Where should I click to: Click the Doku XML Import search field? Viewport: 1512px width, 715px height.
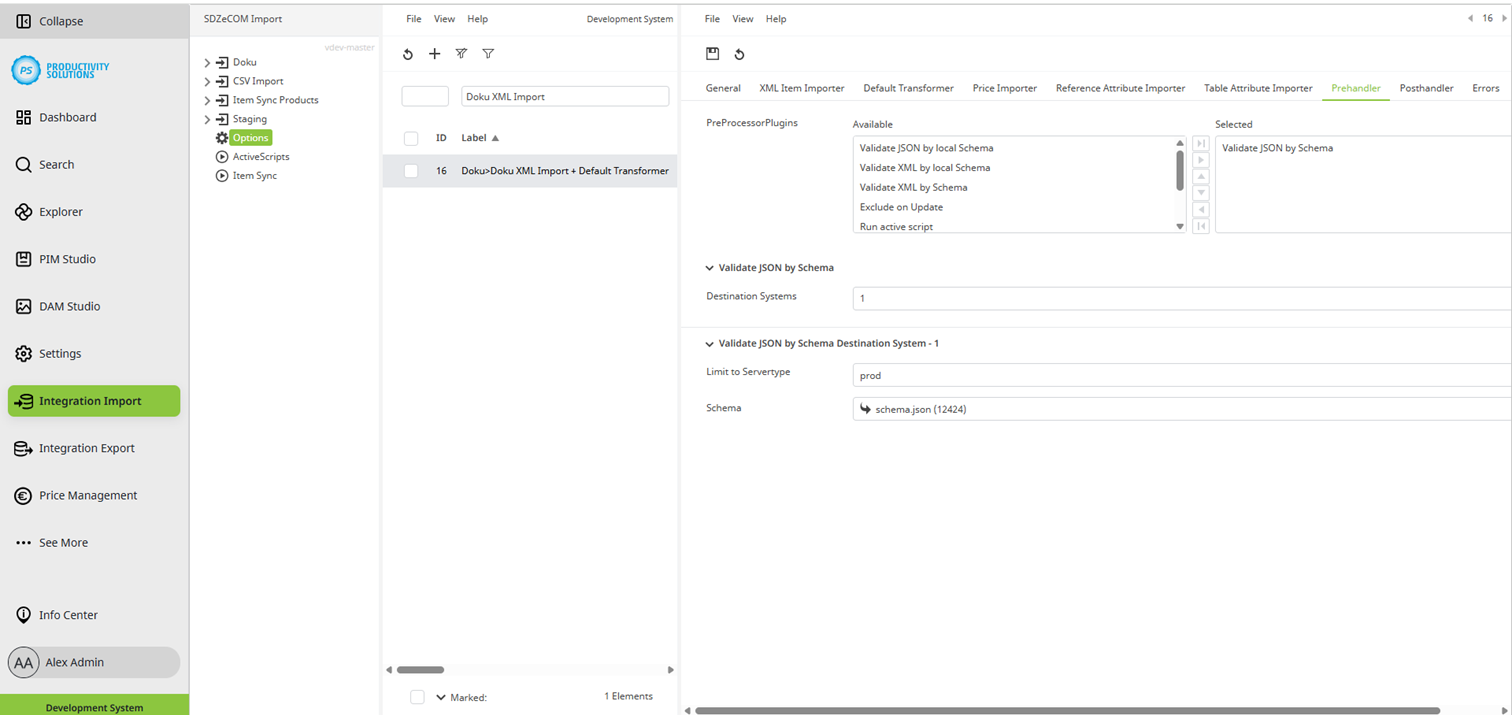coord(565,95)
